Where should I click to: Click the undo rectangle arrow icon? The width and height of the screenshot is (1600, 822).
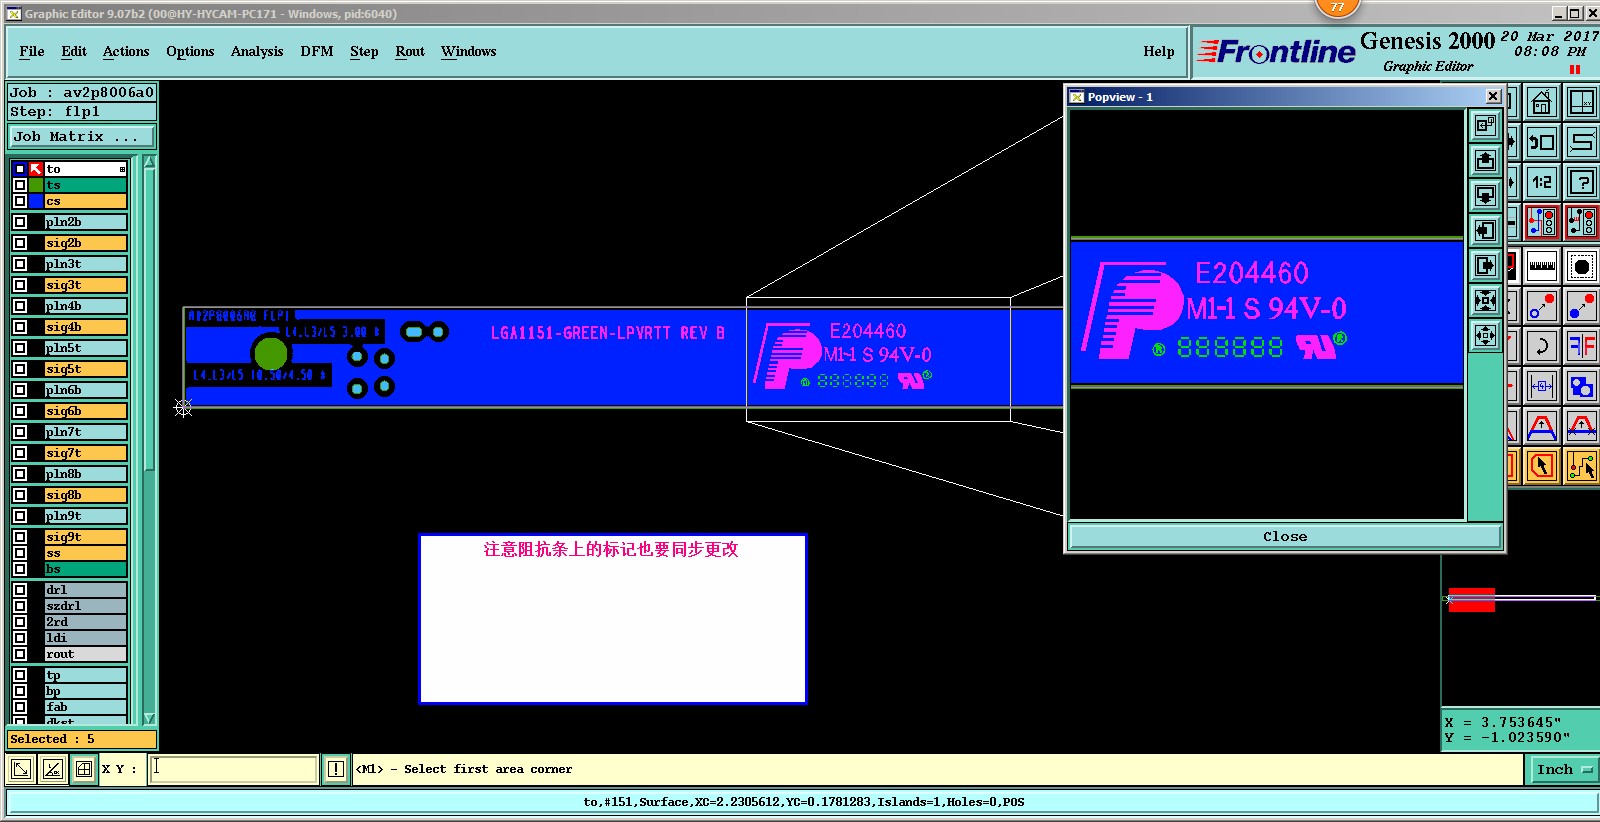tap(1541, 142)
